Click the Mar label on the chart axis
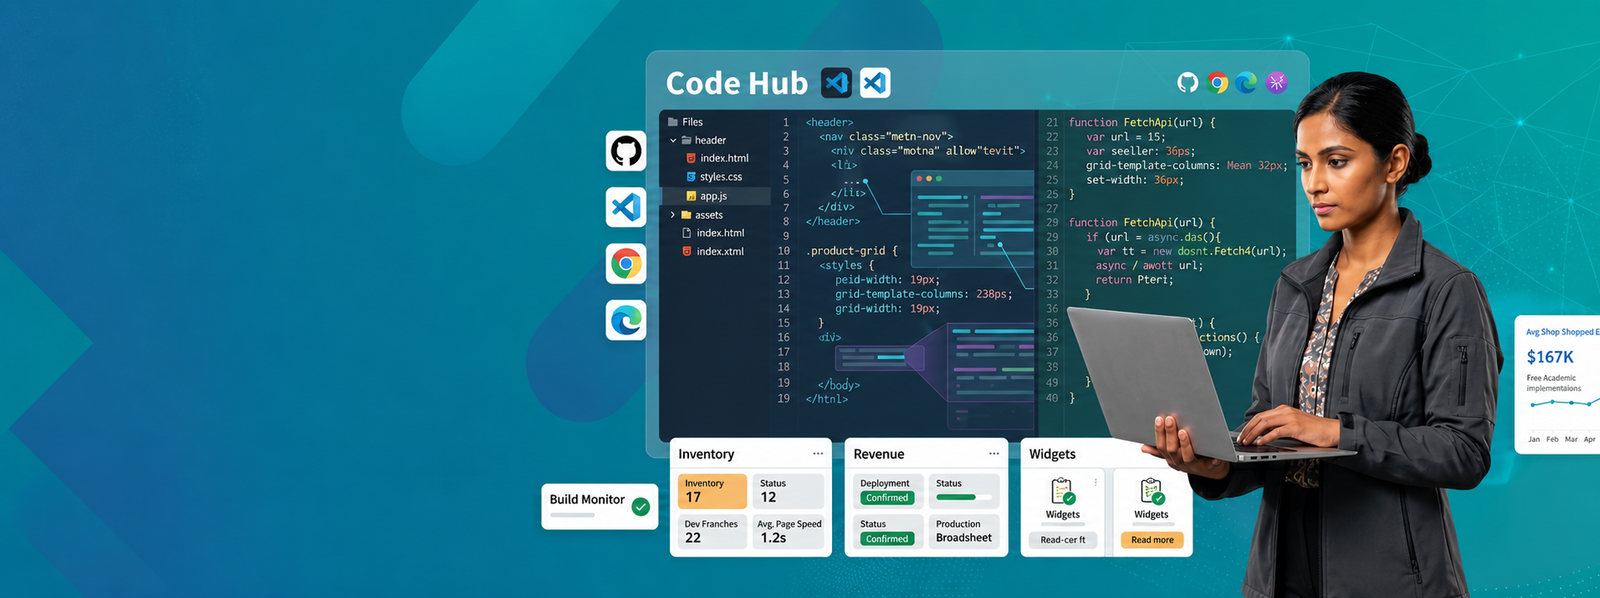 [x=1571, y=439]
